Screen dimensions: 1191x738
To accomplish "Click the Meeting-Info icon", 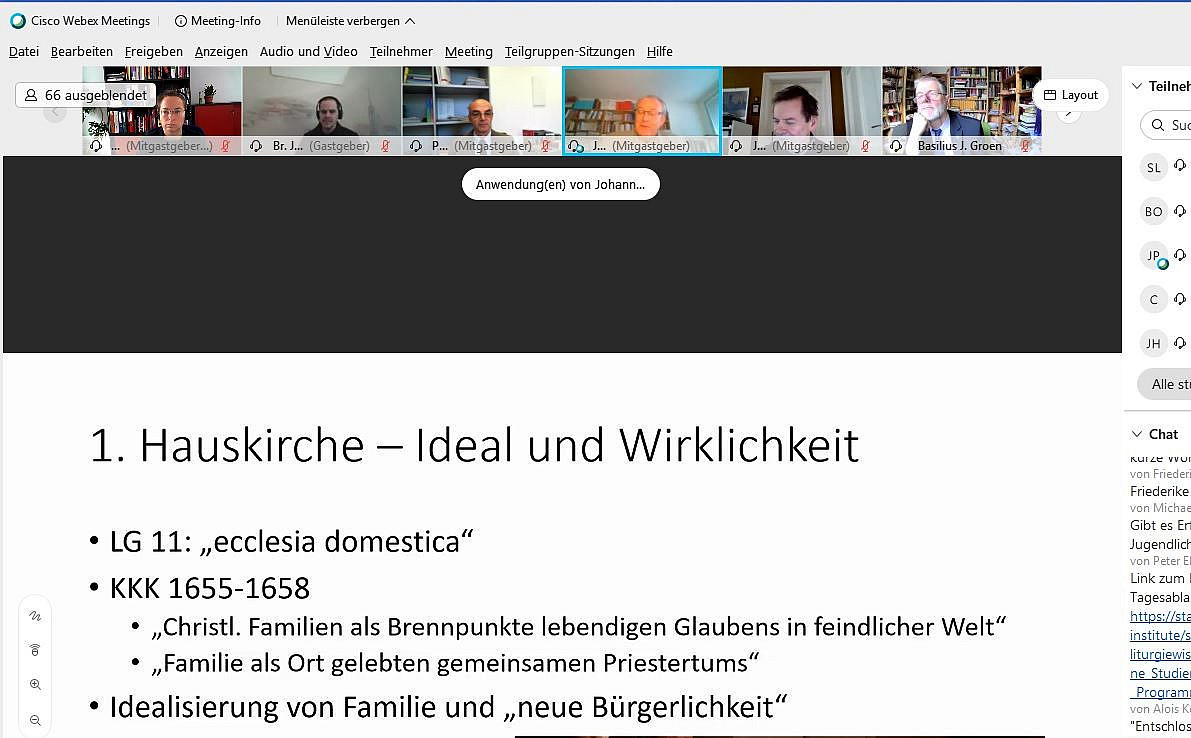I will [181, 21].
